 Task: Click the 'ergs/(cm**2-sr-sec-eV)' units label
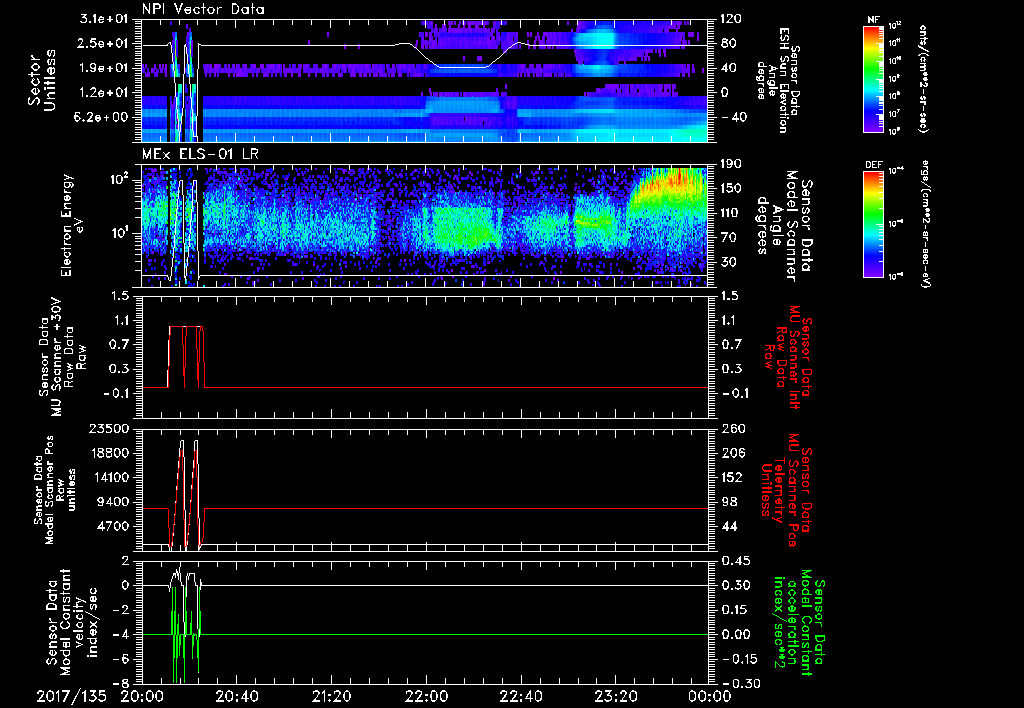click(925, 225)
